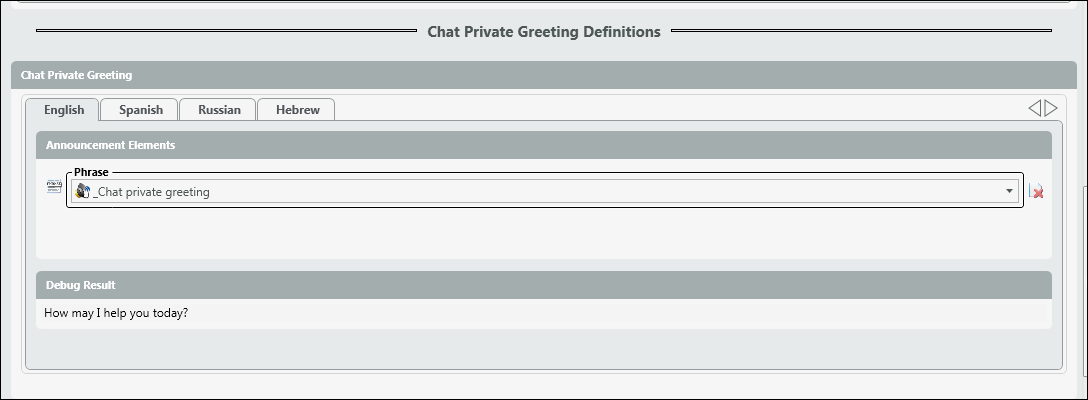Image resolution: width=1088 pixels, height=400 pixels.
Task: Click the Chat Private Greeting Definitions title
Action: pyautogui.click(x=544, y=32)
